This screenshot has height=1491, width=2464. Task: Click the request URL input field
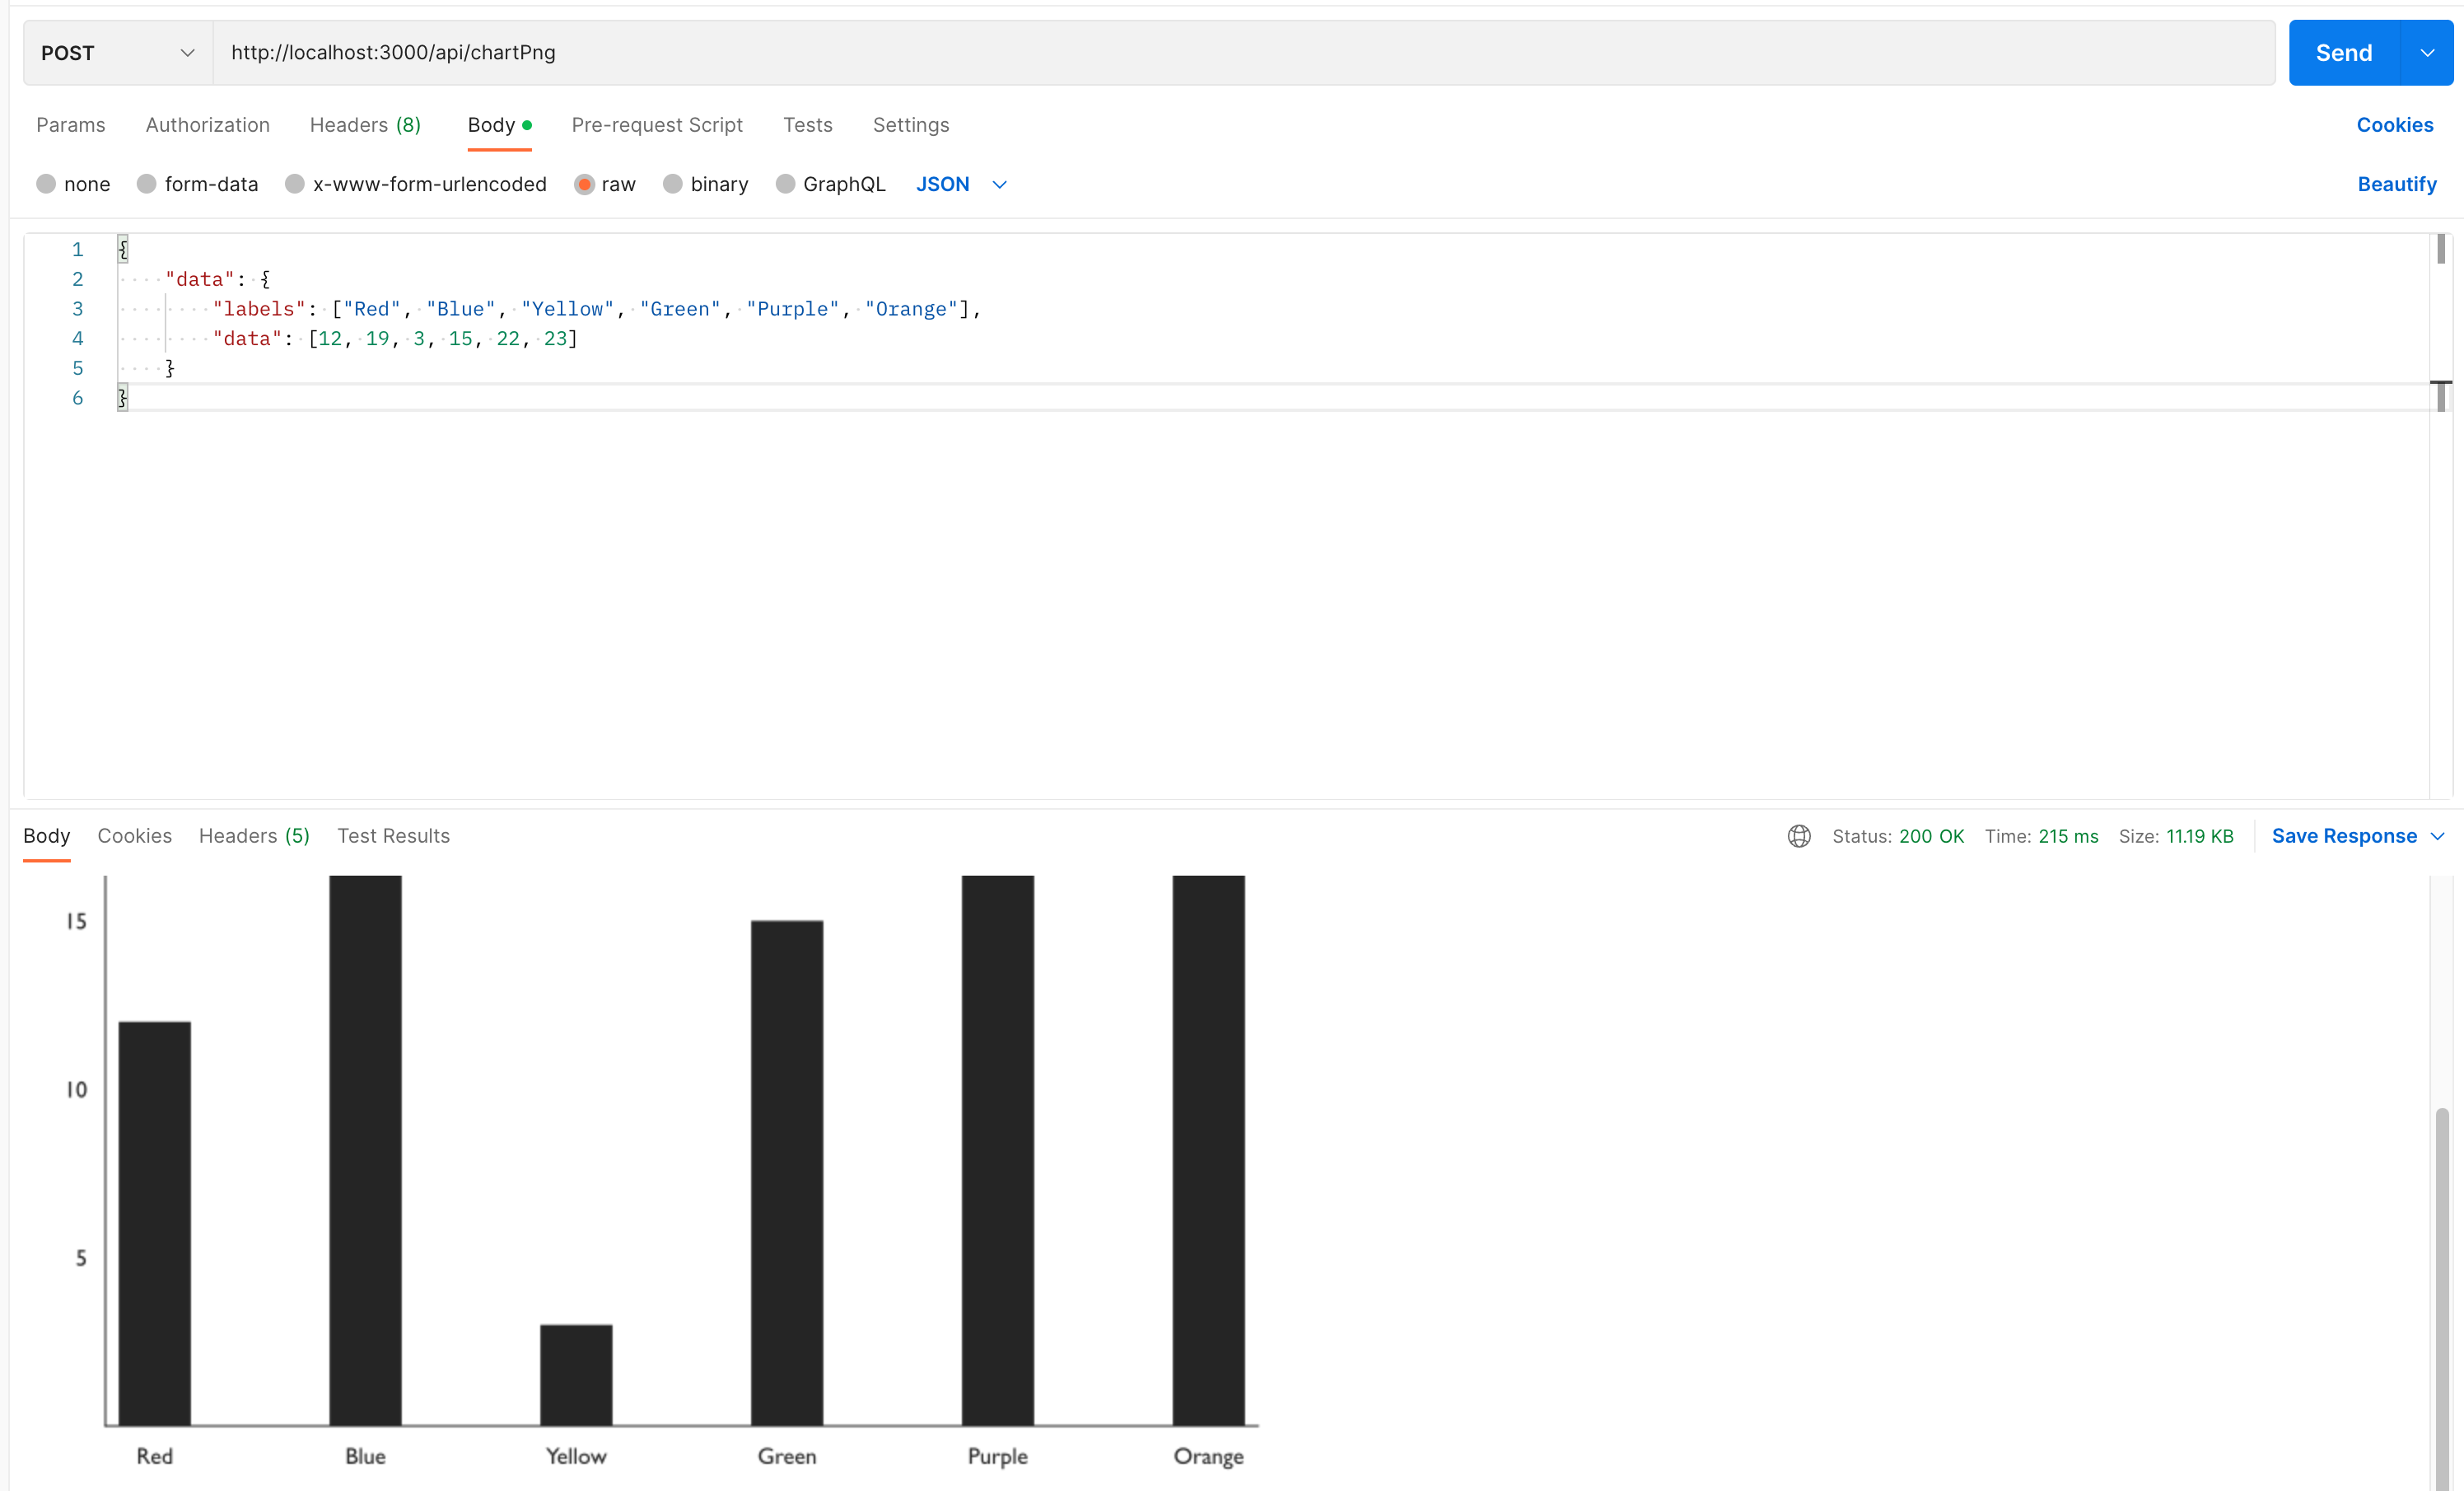(x=1240, y=53)
